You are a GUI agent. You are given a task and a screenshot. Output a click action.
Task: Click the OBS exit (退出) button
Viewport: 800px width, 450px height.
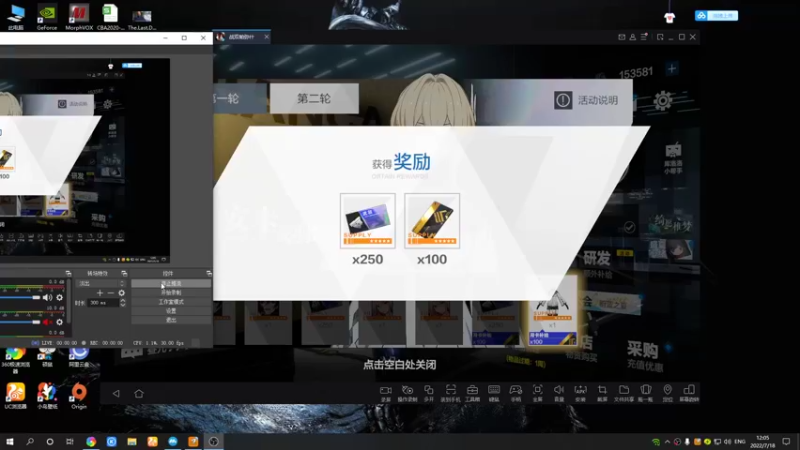171,320
